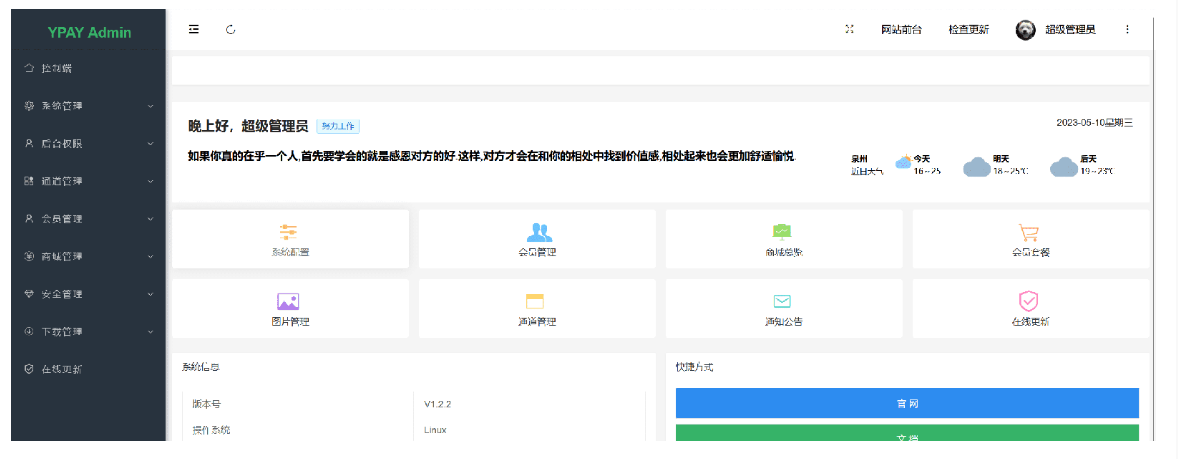Toggle fullscreen using the expand icon
This screenshot has height=459, width=1178.
(850, 29)
